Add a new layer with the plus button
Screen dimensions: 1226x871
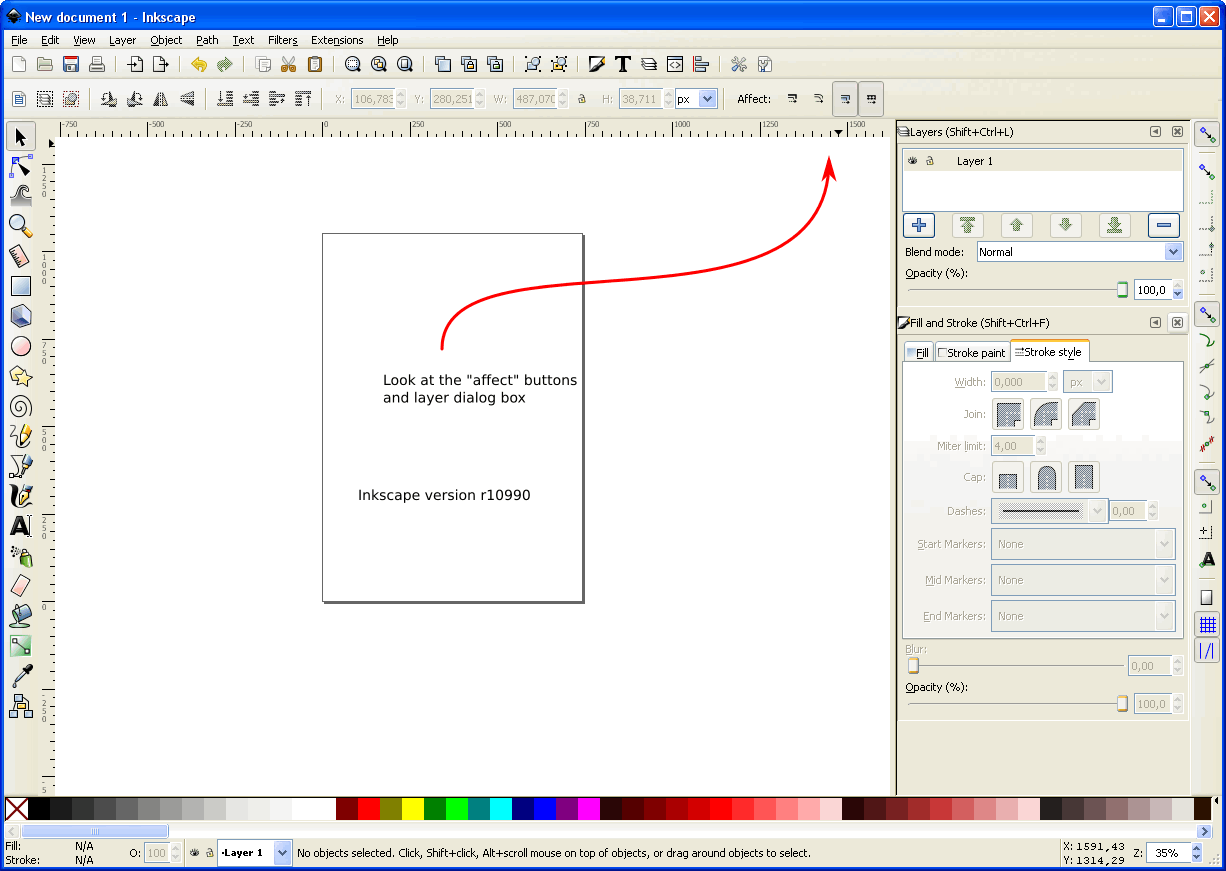point(918,225)
